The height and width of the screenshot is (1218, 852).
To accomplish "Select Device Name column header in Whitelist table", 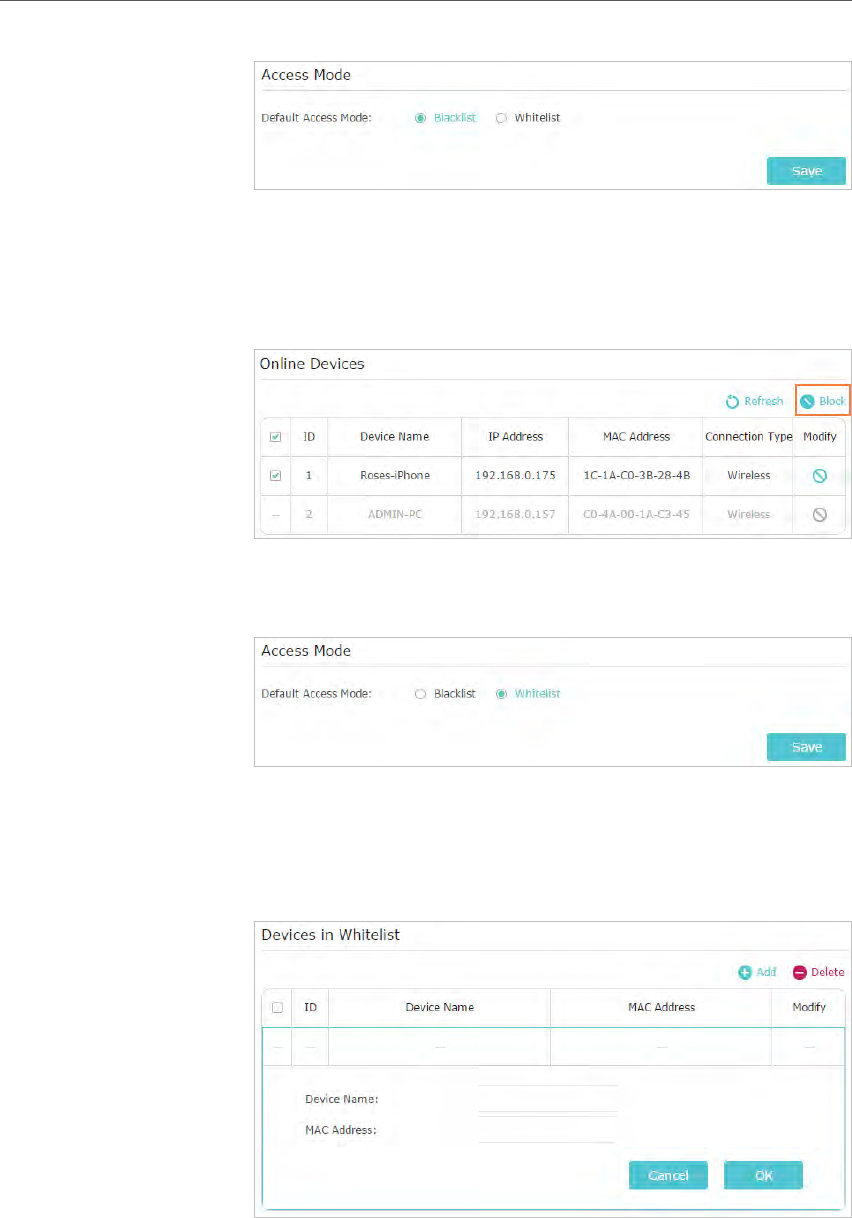I will point(439,1007).
